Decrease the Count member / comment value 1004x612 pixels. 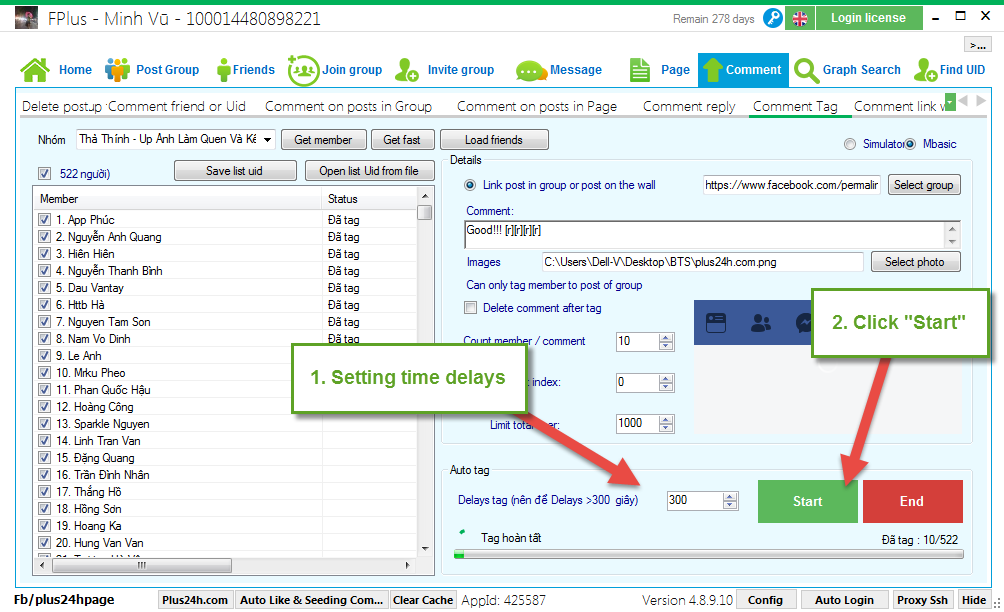point(666,346)
